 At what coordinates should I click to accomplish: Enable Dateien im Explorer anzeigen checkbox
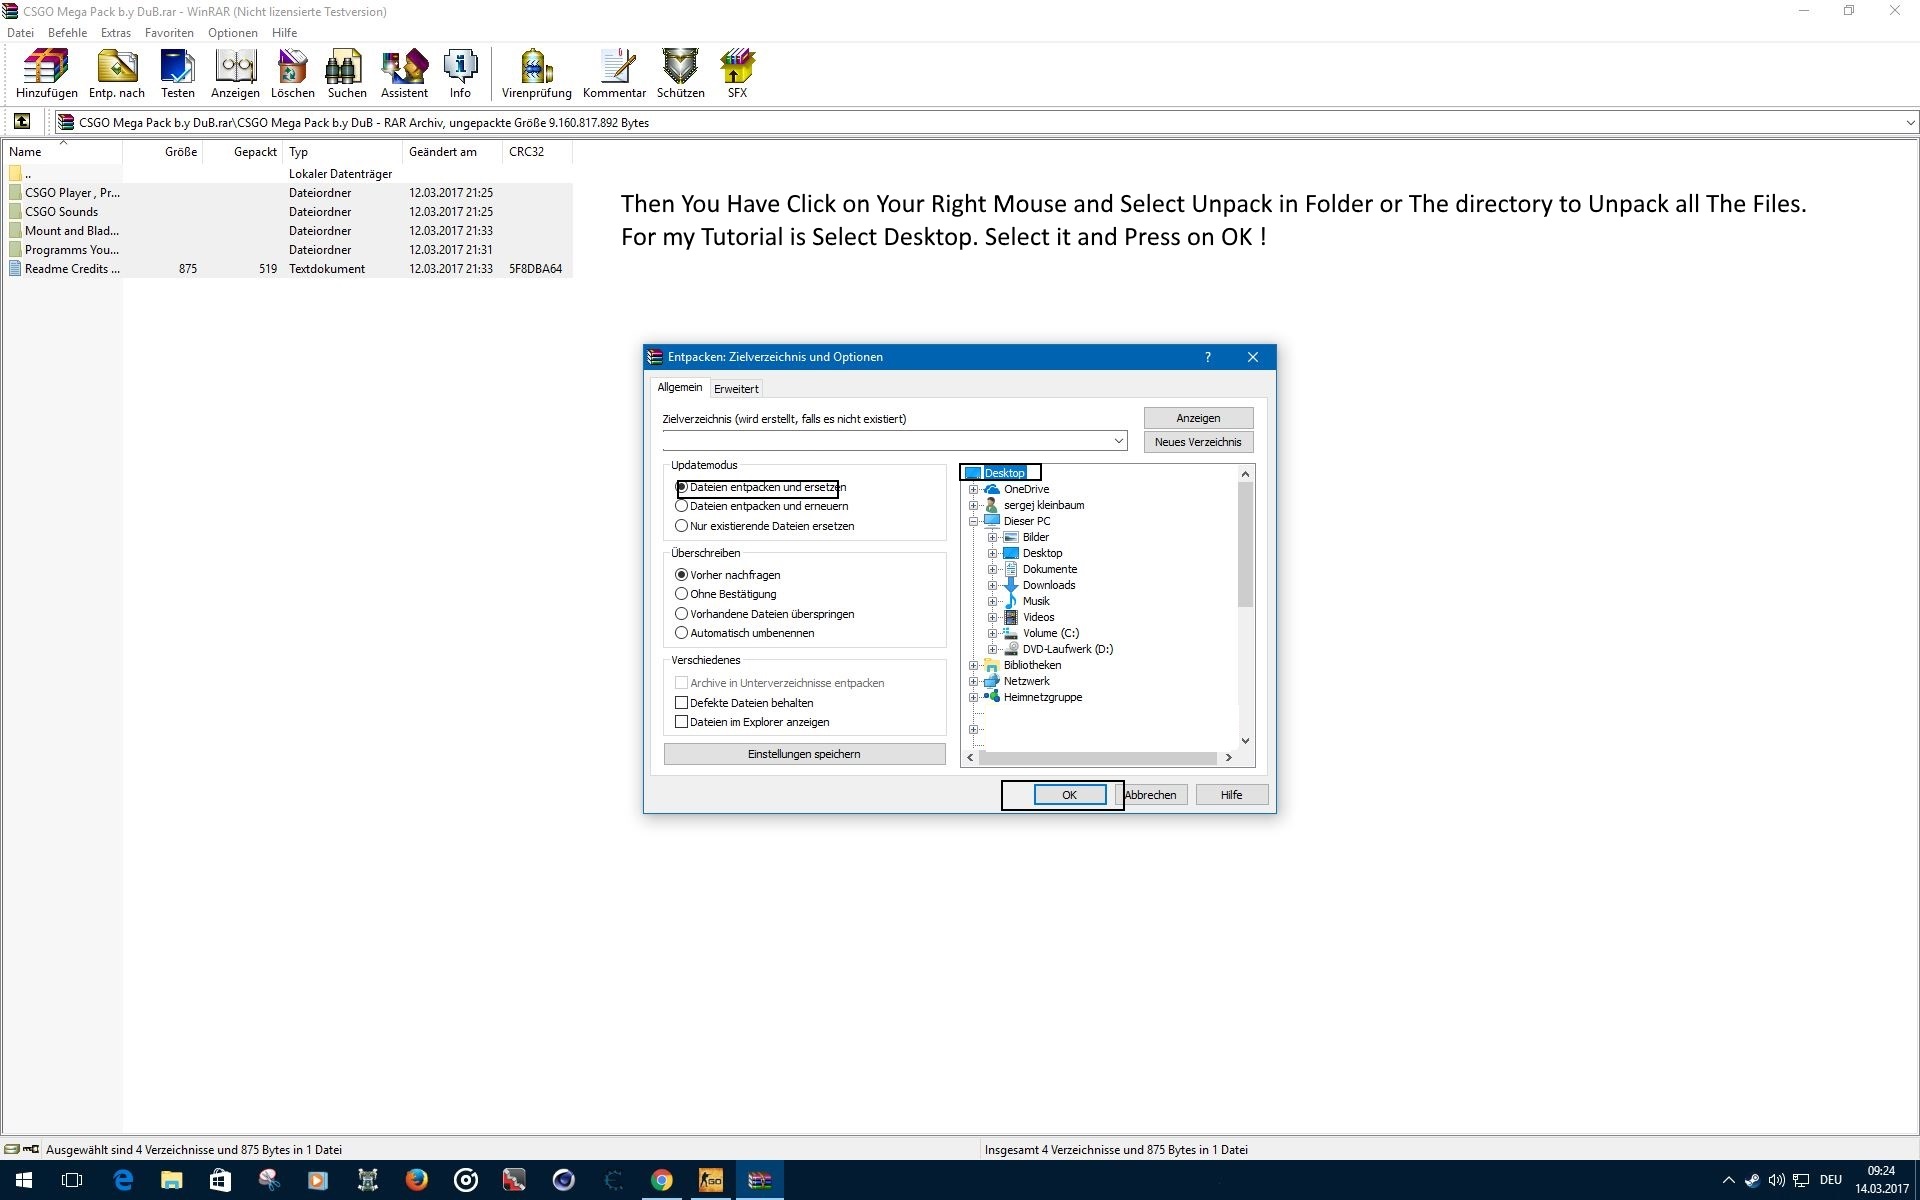tap(752, 722)
